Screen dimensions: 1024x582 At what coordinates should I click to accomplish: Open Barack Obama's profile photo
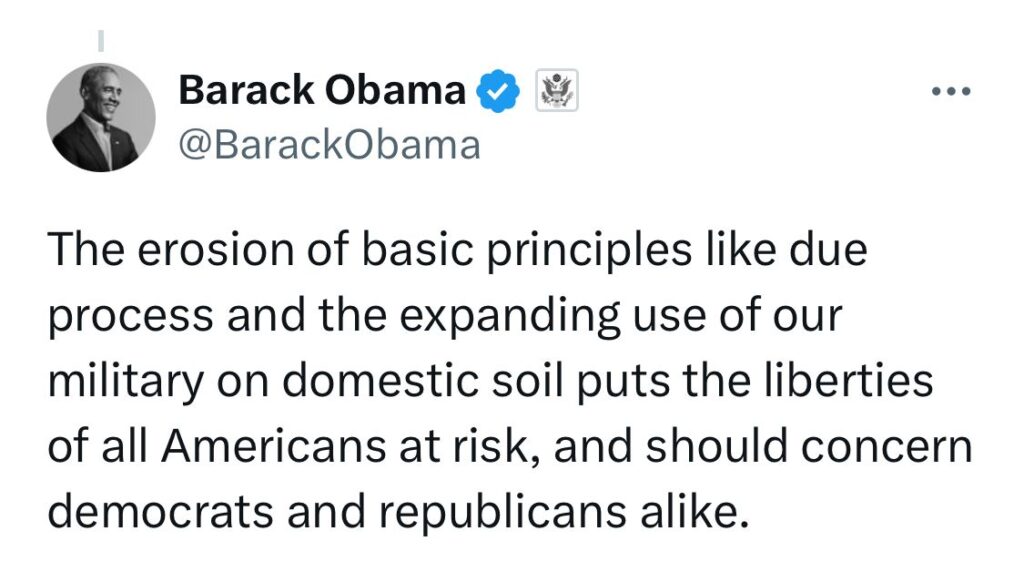tap(101, 118)
